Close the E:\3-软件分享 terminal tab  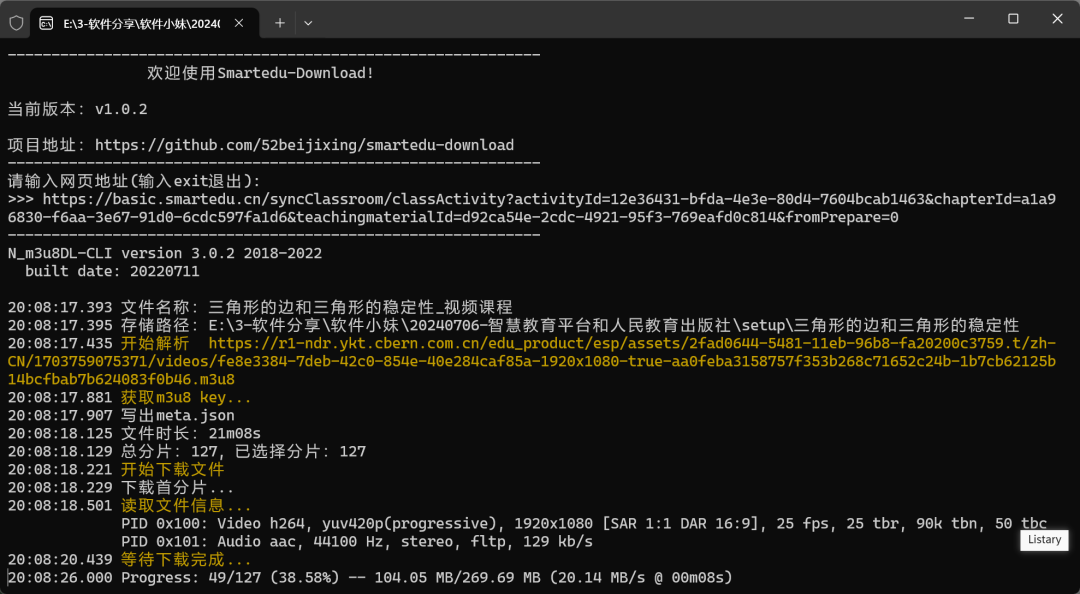[239, 23]
